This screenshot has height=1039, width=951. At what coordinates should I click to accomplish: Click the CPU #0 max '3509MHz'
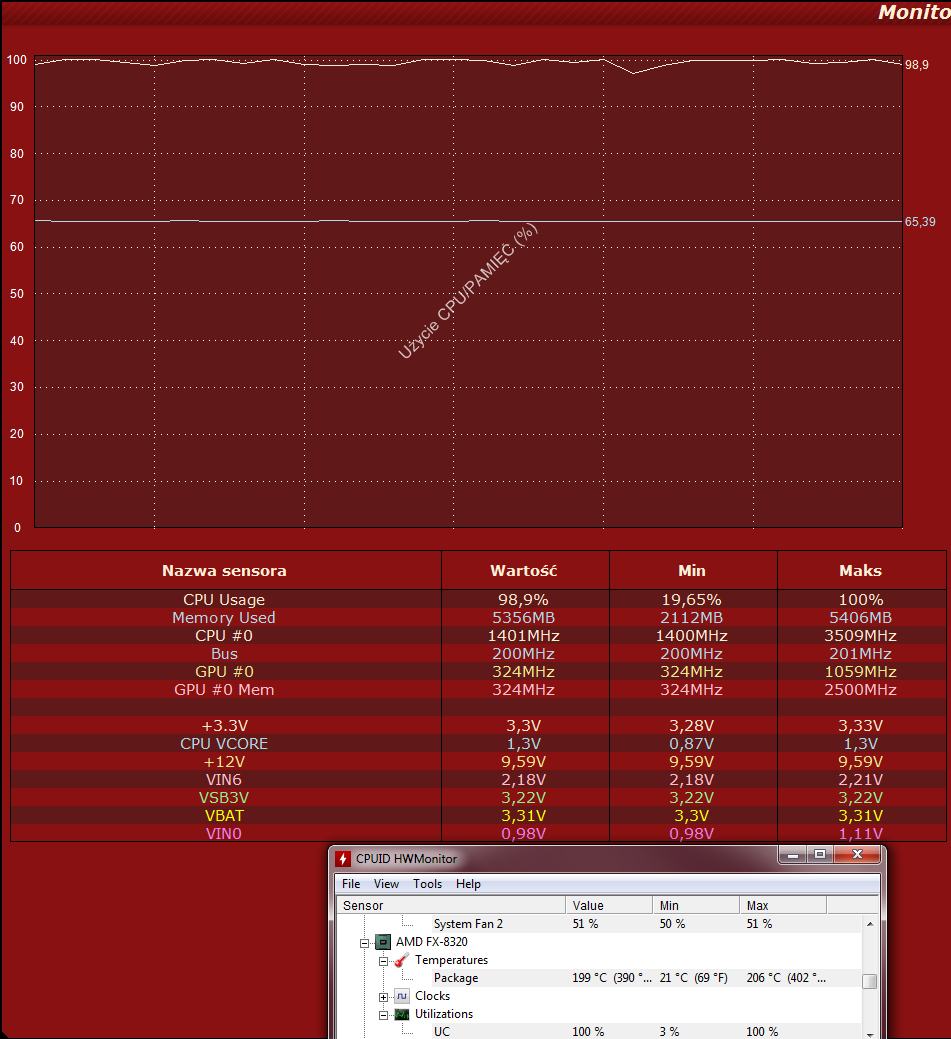860,635
